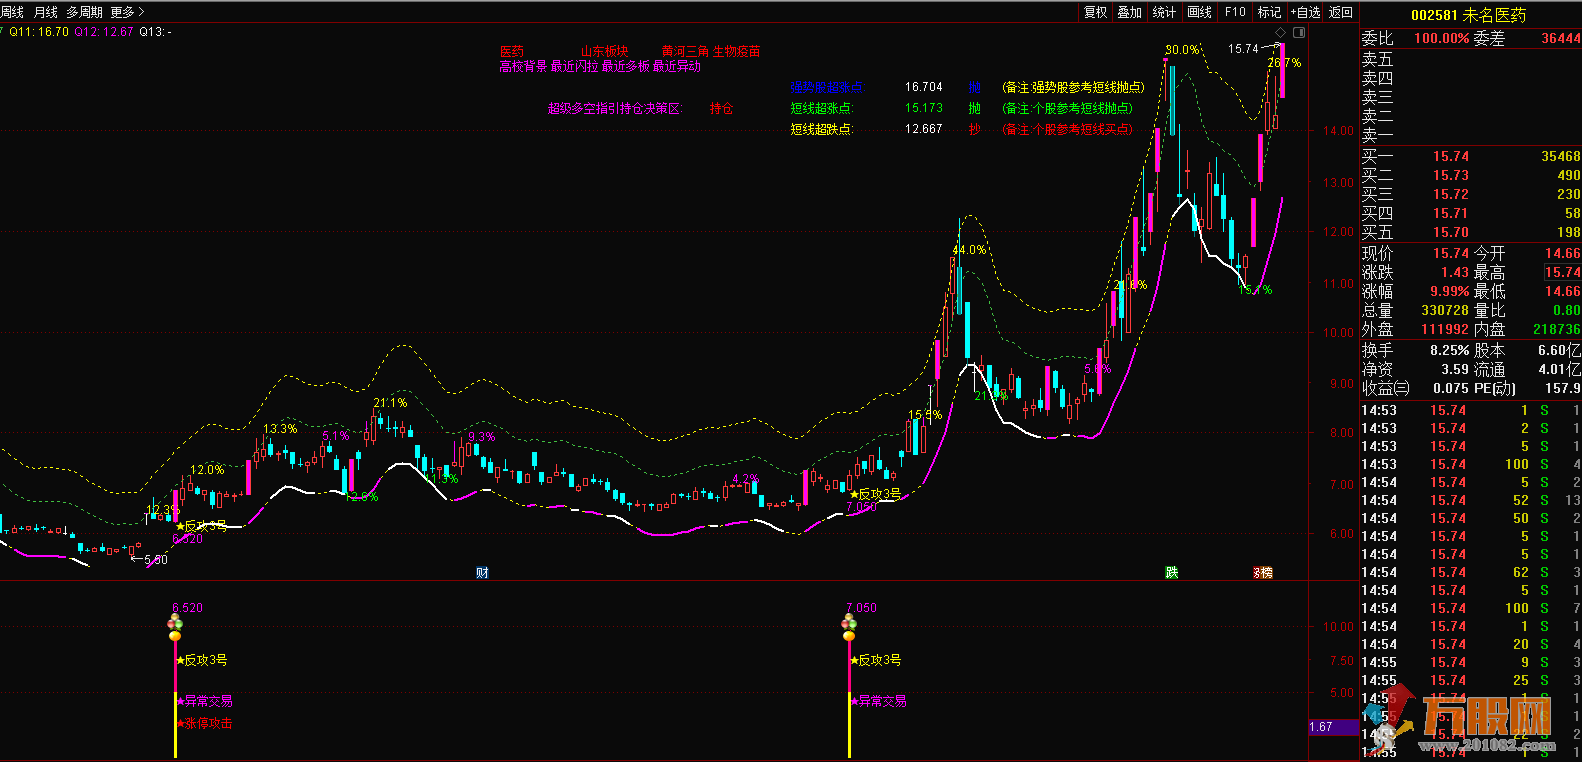Image resolution: width=1582 pixels, height=762 pixels.
Task: Click the 返回 back button
Action: click(1341, 12)
